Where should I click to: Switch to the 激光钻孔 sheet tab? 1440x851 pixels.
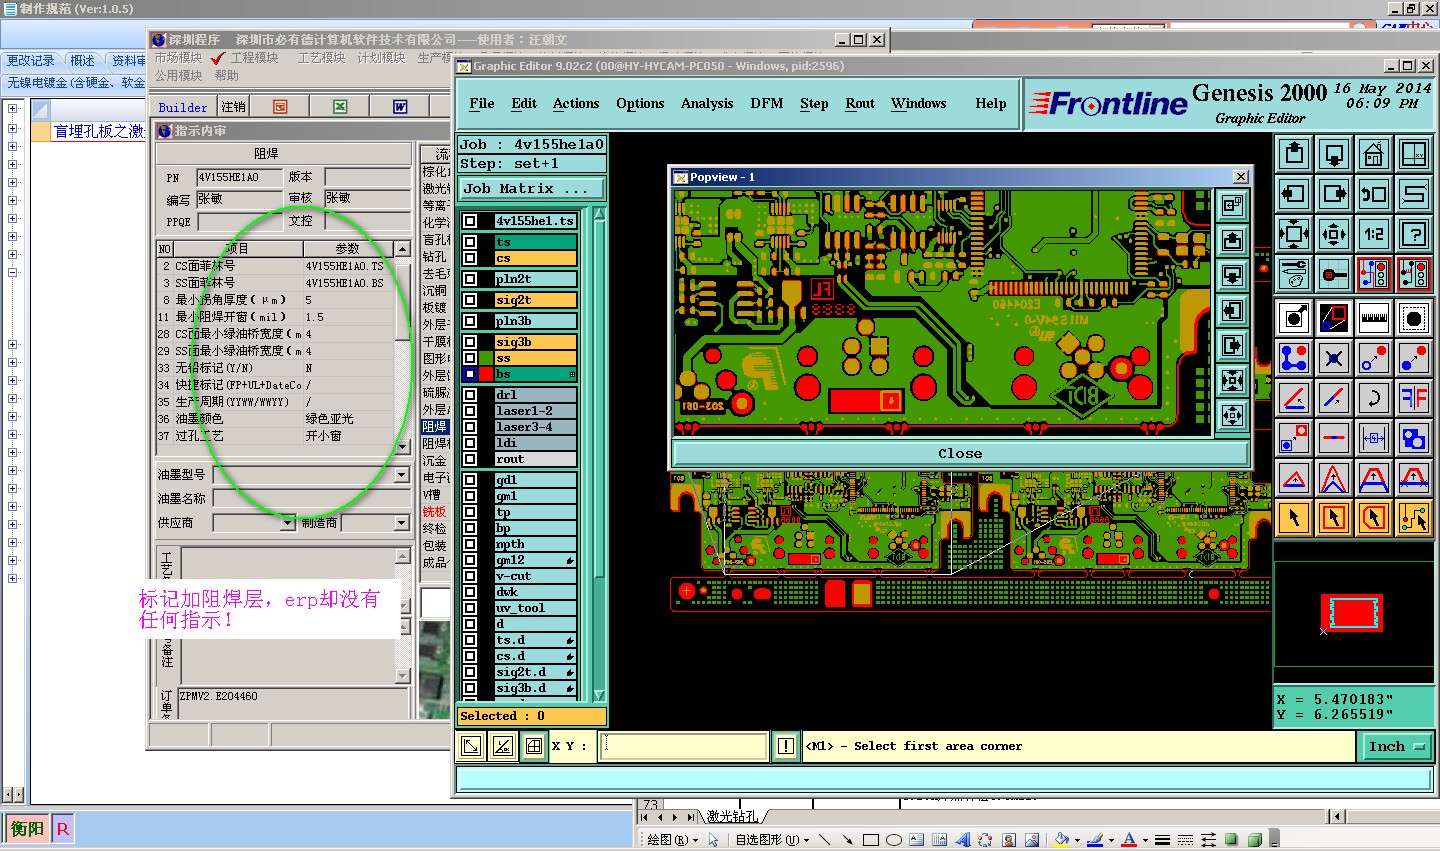(x=732, y=817)
